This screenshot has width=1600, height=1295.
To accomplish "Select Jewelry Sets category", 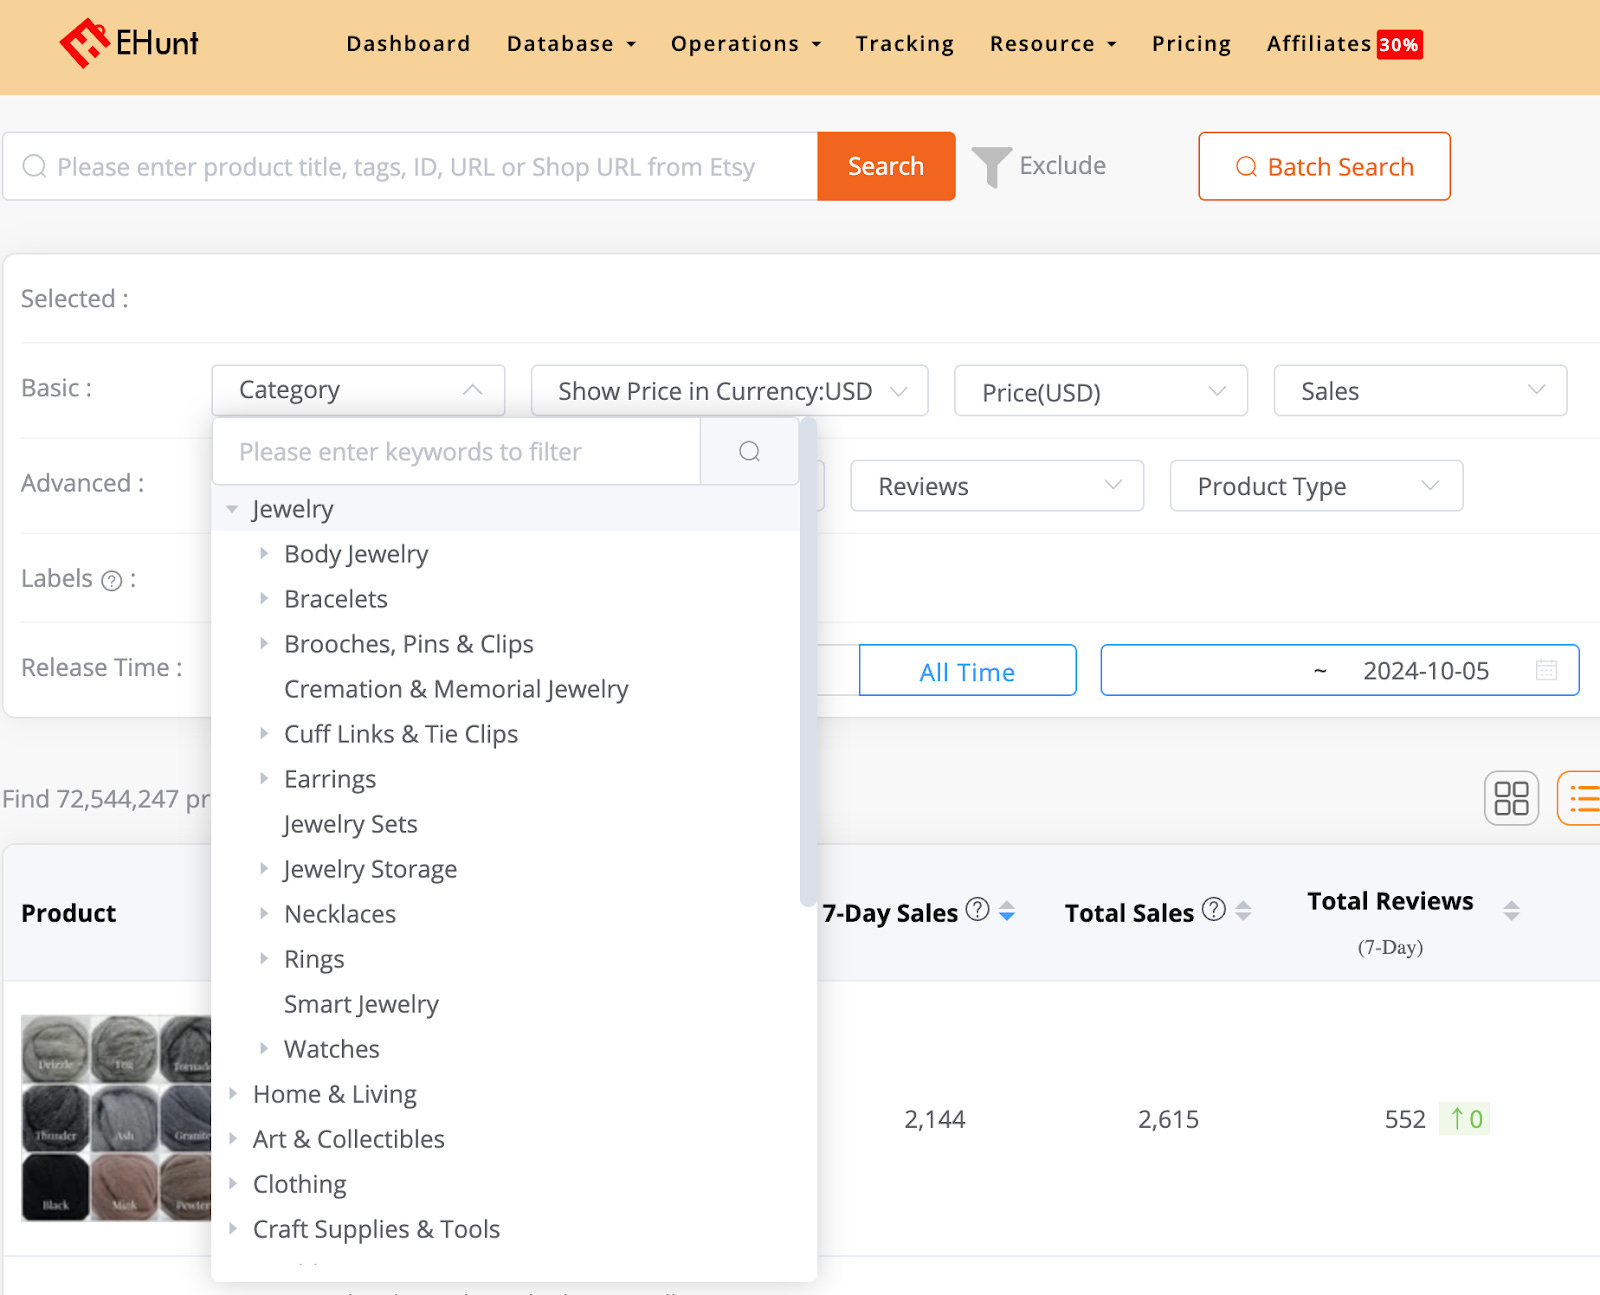I will pyautogui.click(x=351, y=824).
